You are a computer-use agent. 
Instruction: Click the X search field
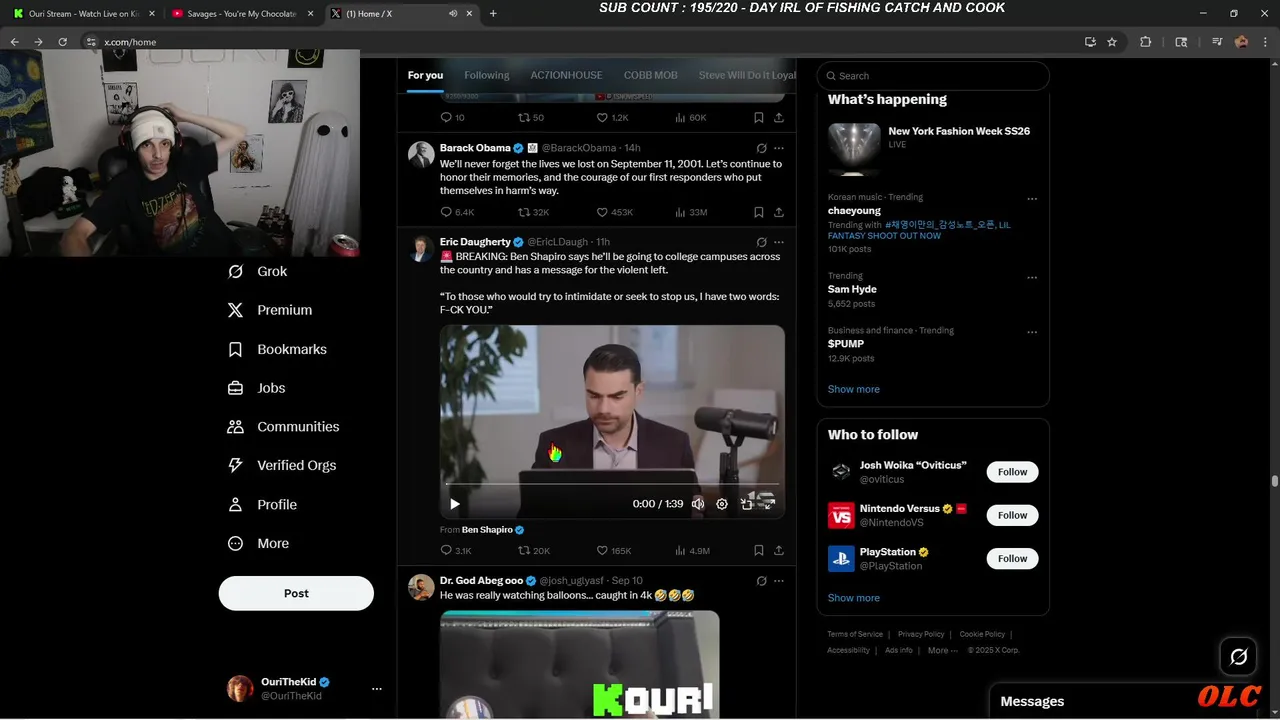coord(933,76)
